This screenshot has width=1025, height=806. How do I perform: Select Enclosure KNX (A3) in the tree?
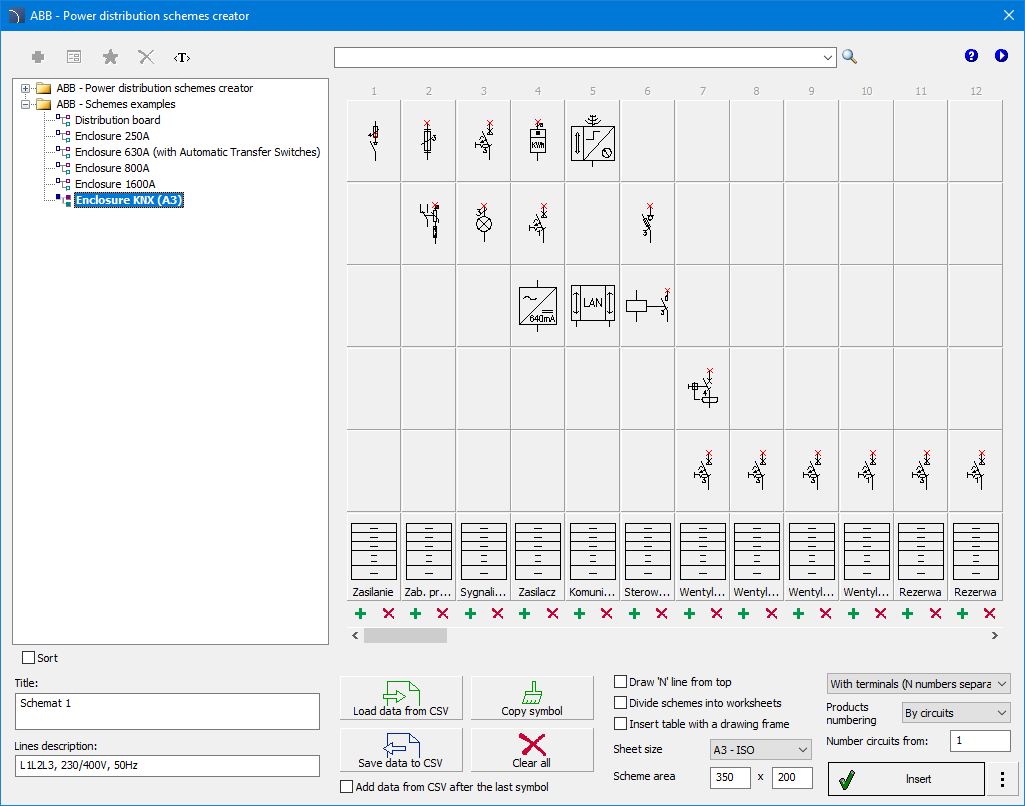pyautogui.click(x=129, y=200)
